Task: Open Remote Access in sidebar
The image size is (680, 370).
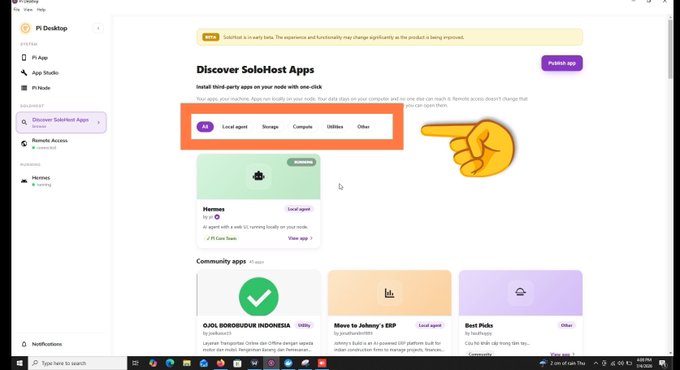Action: click(x=49, y=141)
